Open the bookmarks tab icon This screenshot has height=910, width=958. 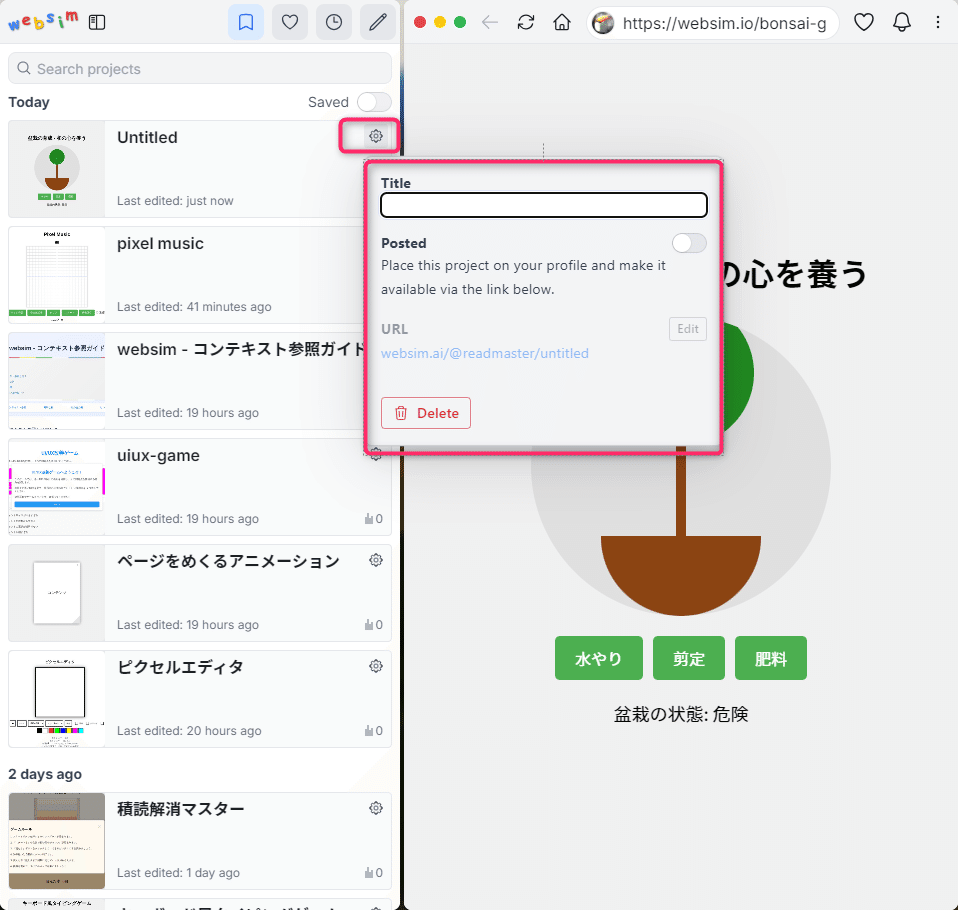[x=246, y=23]
